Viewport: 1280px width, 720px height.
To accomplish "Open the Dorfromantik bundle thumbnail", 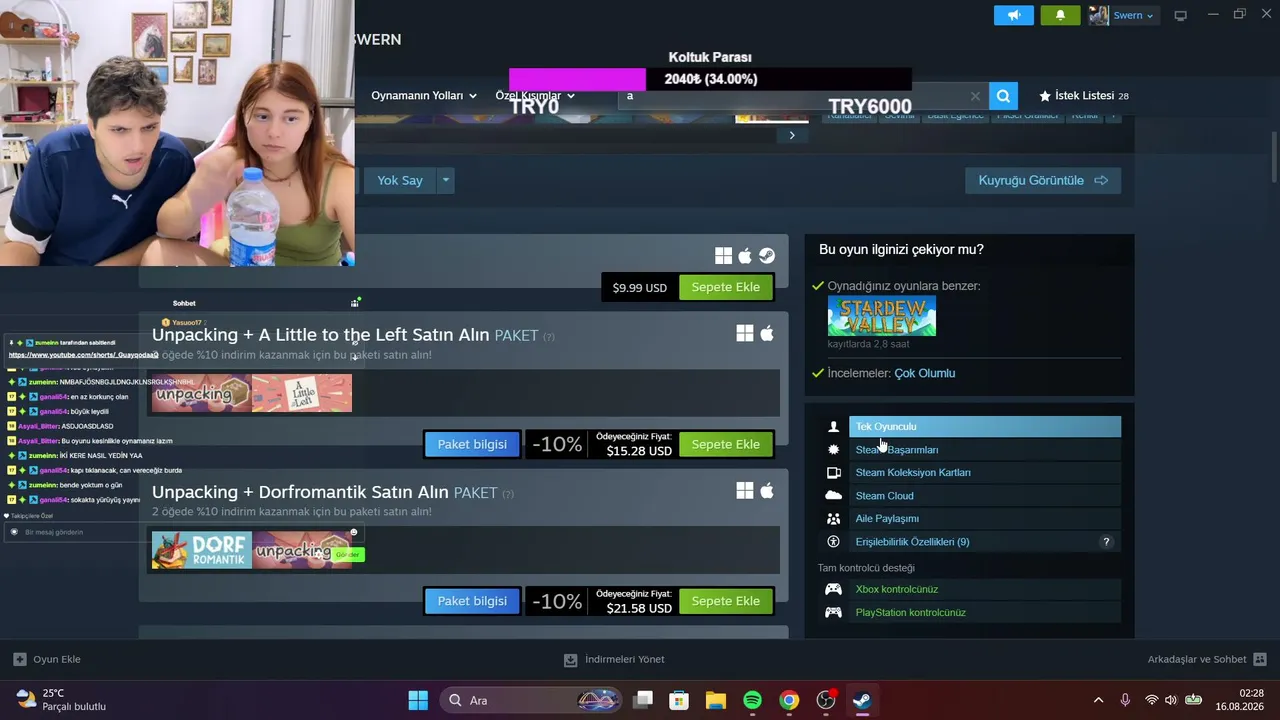I will point(201,550).
